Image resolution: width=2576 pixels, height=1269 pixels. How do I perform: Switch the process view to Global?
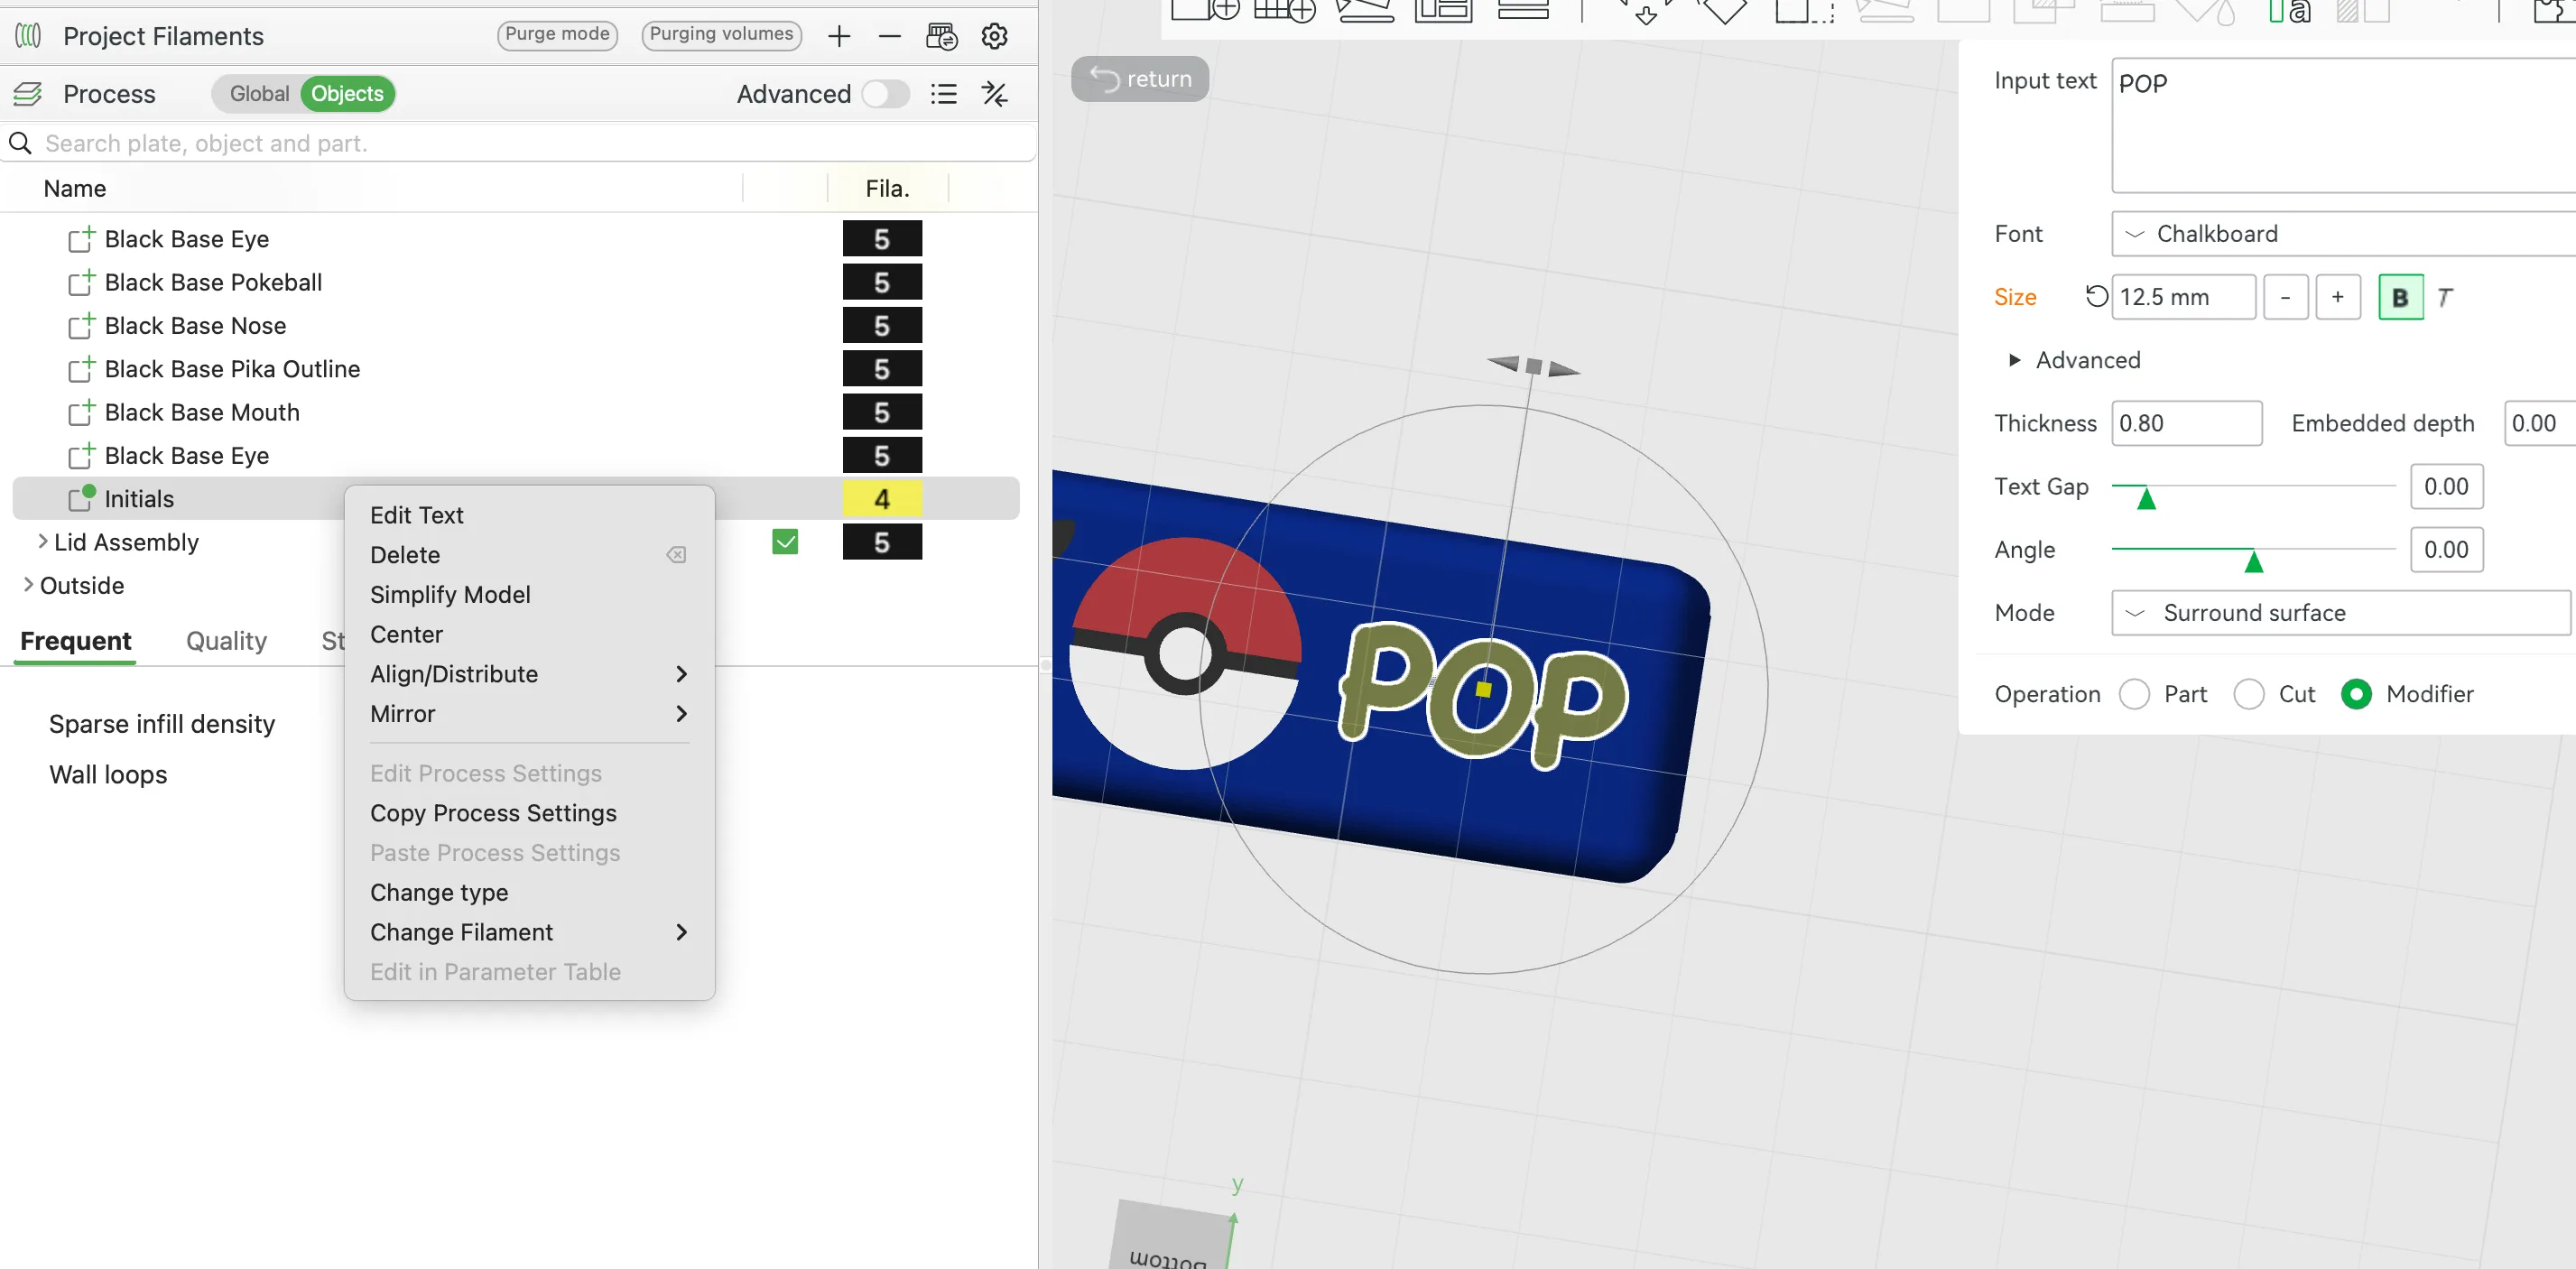pos(258,94)
